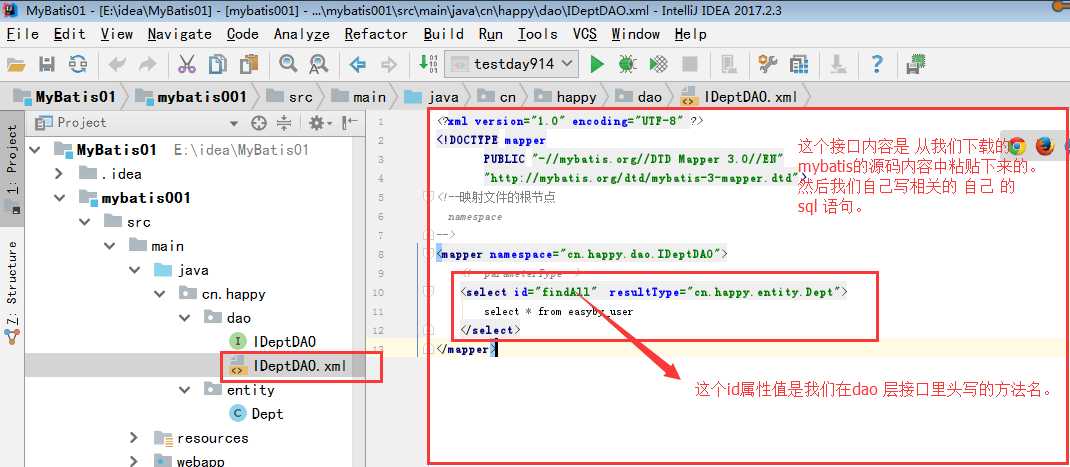
Task: Click the resultType value cn.happy.entity.Dept
Action: pyautogui.click(x=763, y=292)
